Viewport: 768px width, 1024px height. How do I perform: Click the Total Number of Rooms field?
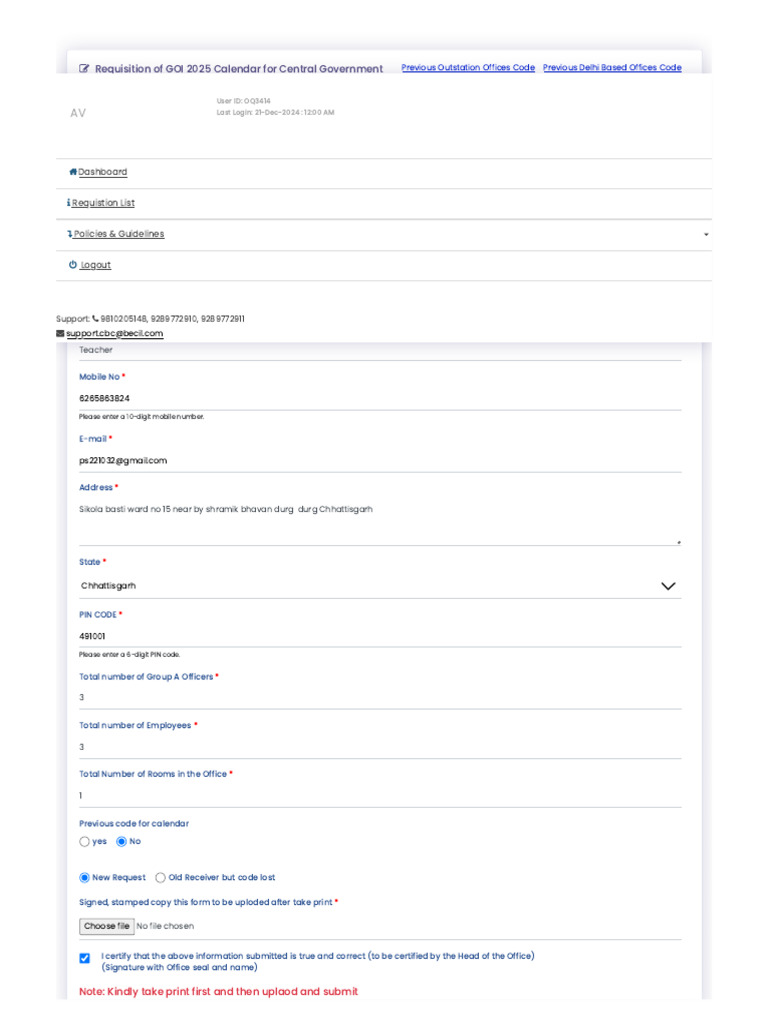pyautogui.click(x=380, y=795)
